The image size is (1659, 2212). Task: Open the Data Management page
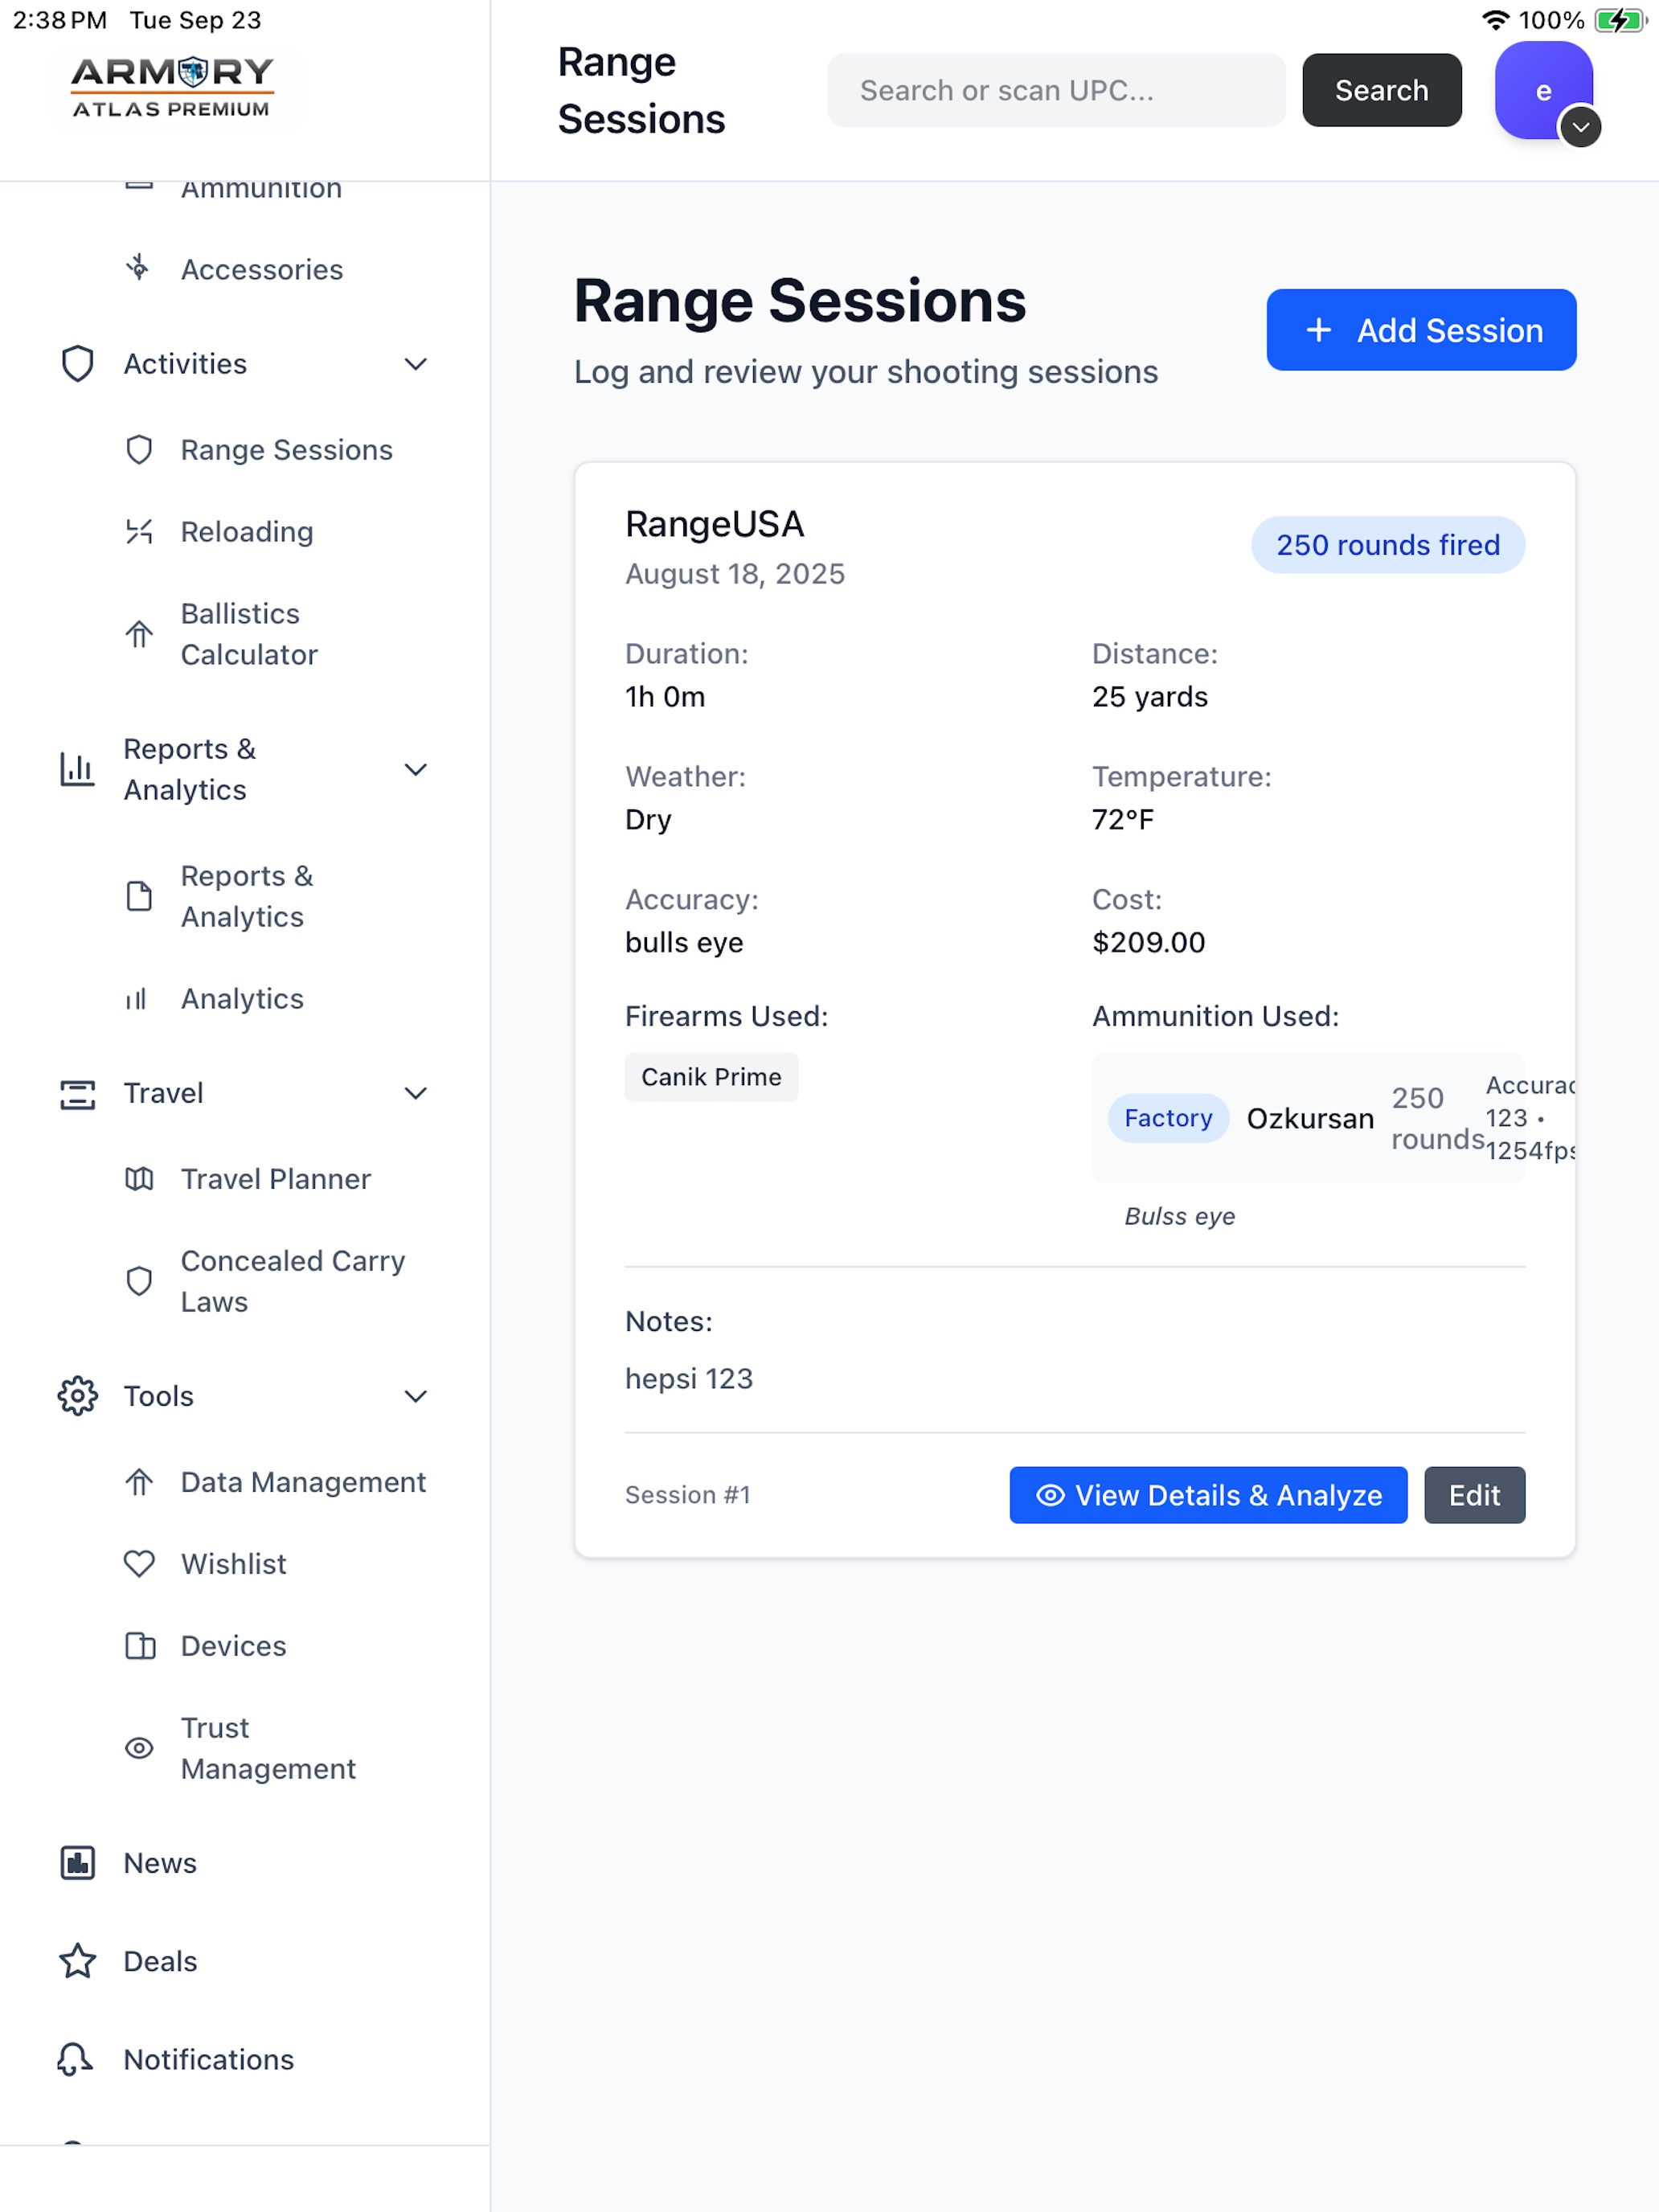303,1482
